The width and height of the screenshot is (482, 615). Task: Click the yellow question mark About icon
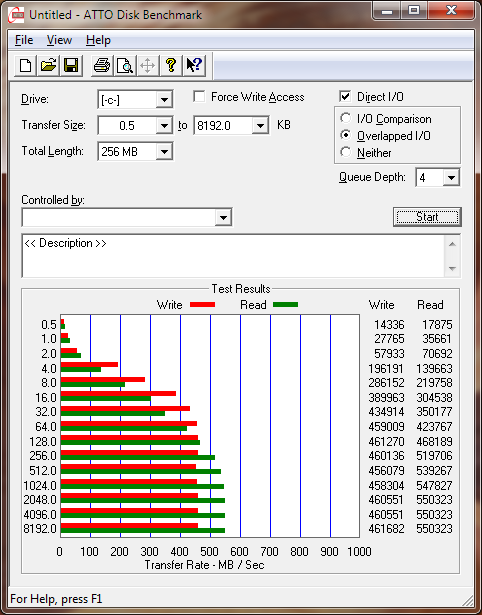pos(171,65)
